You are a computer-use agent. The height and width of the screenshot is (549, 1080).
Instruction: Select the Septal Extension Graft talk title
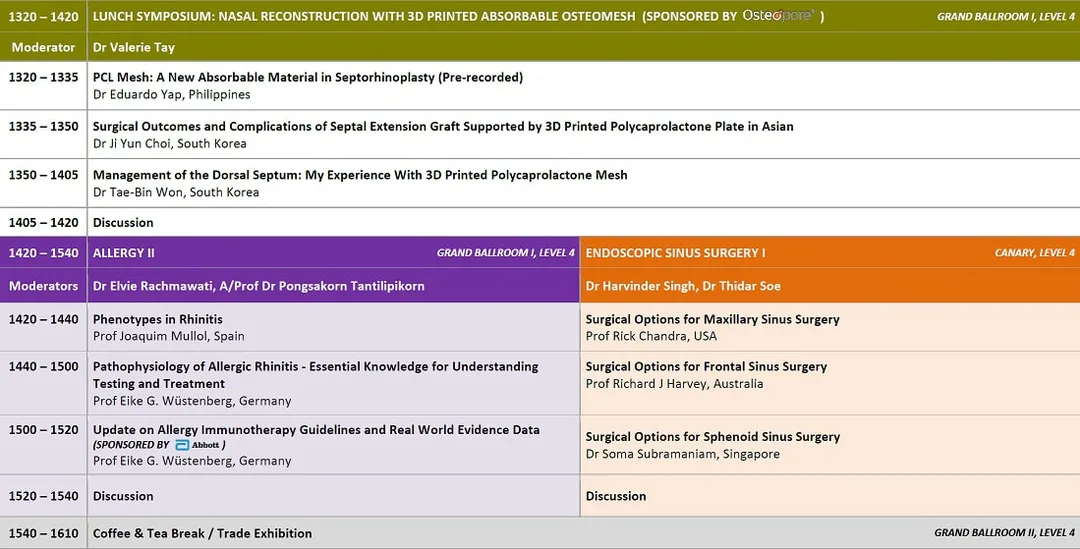pyautogui.click(x=443, y=126)
